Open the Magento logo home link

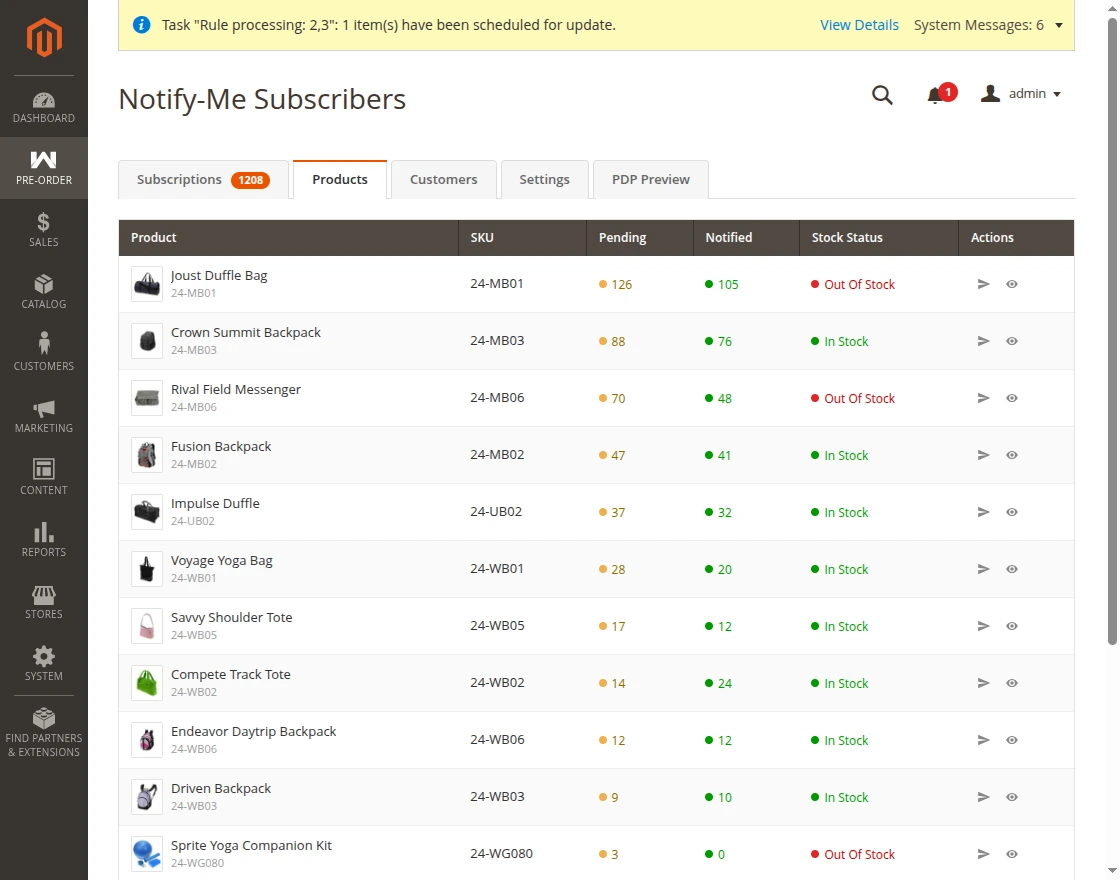tap(44, 37)
